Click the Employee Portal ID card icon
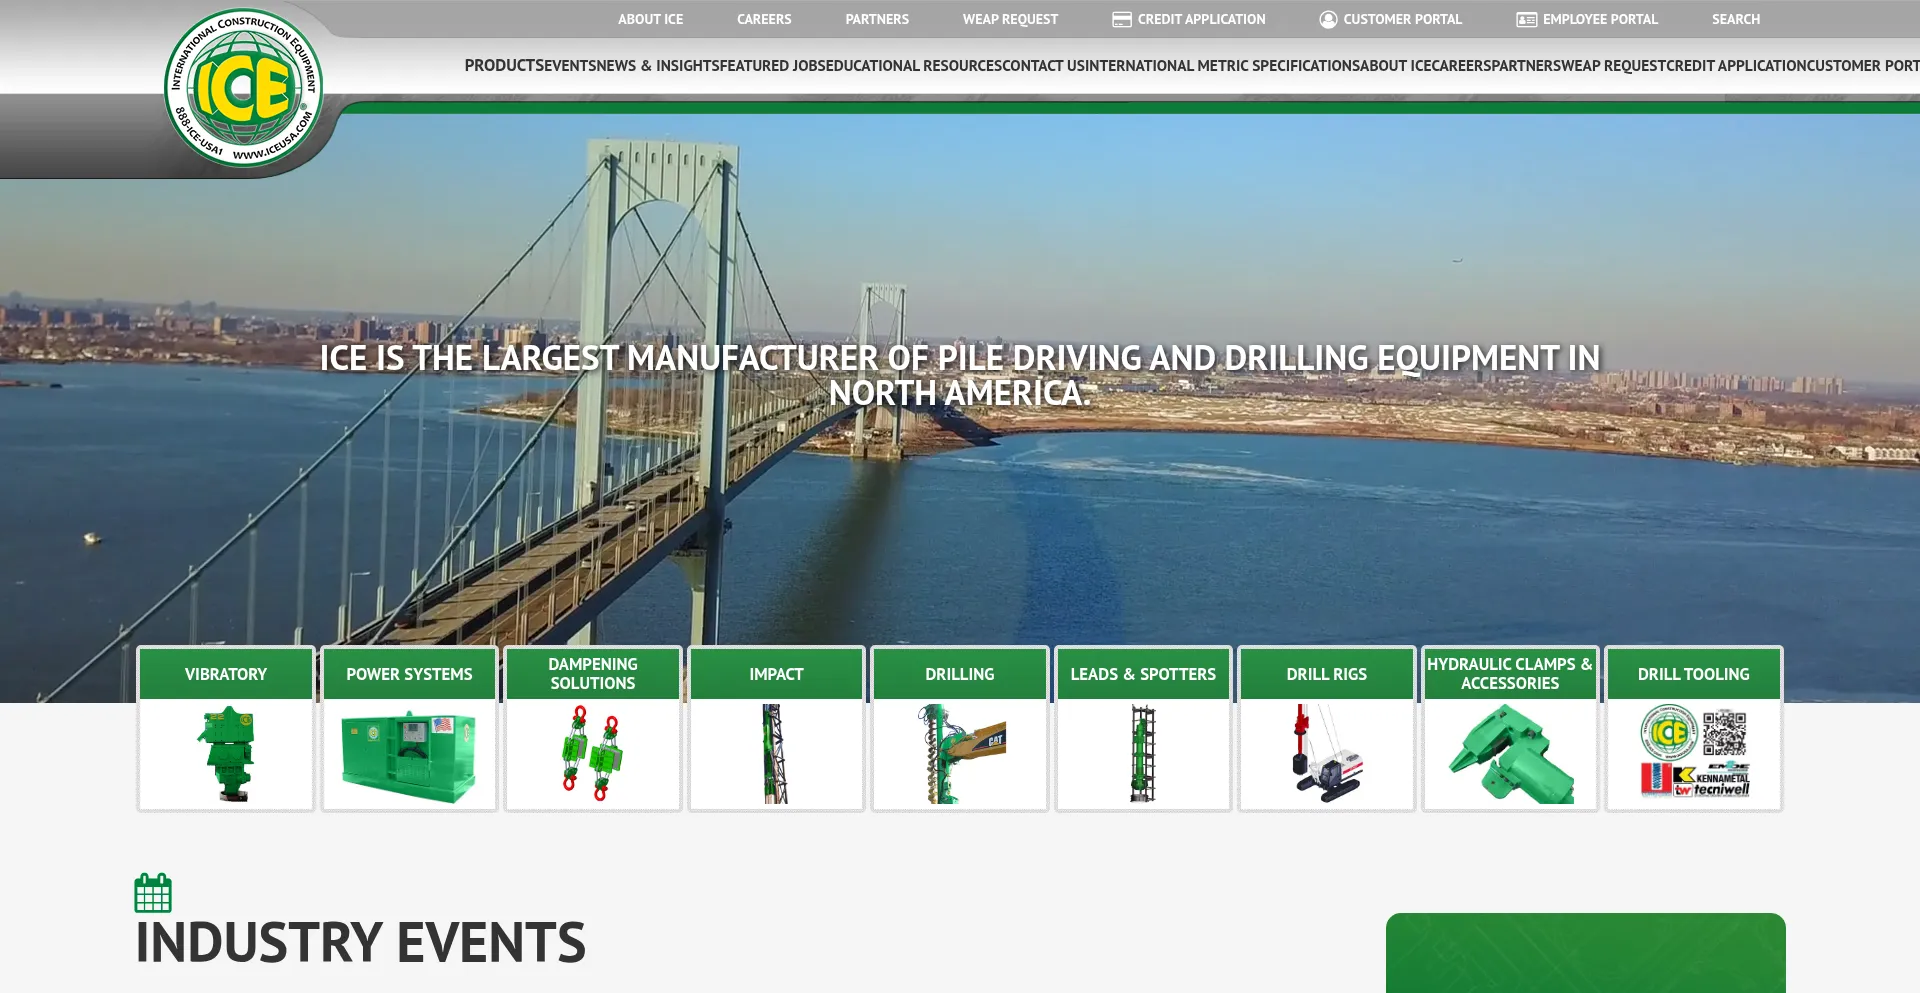 point(1526,20)
